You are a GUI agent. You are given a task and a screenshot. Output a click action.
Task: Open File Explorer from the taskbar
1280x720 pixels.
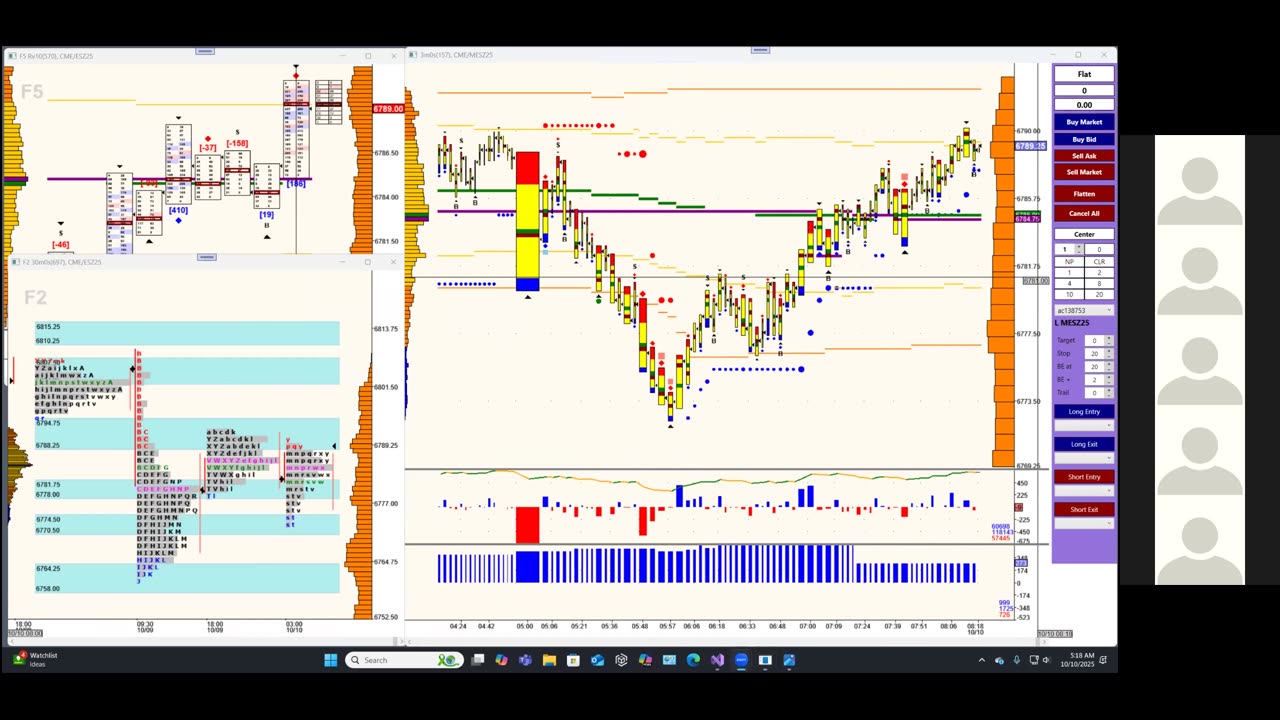pos(549,660)
